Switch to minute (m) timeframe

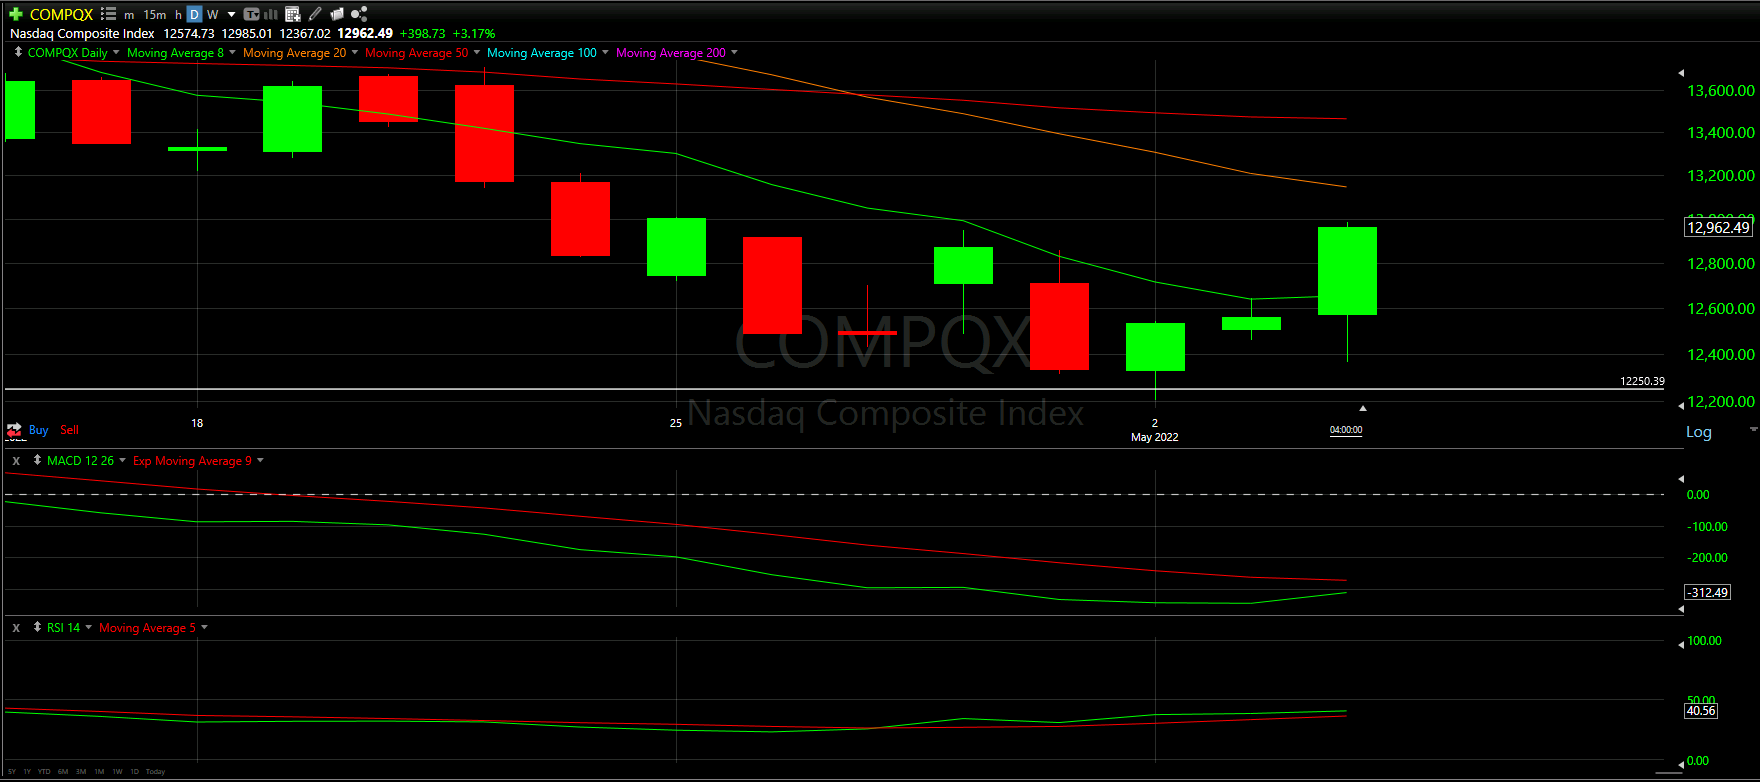click(x=129, y=15)
